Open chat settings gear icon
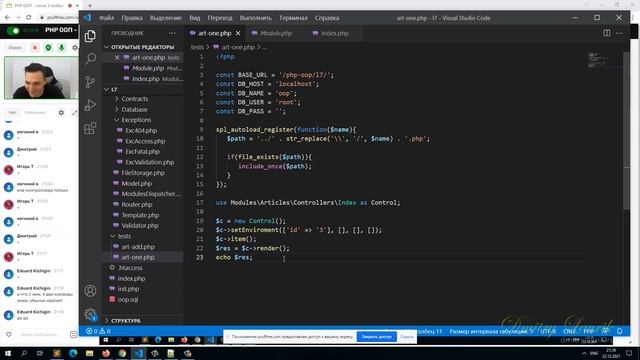640x360 pixels. tap(61, 113)
